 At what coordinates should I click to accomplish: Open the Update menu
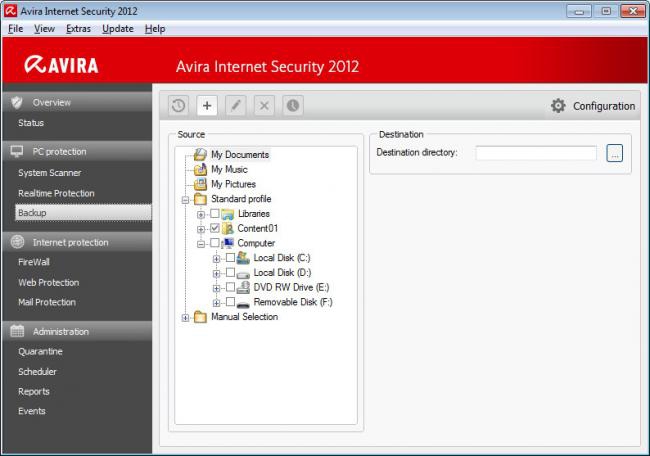click(118, 29)
